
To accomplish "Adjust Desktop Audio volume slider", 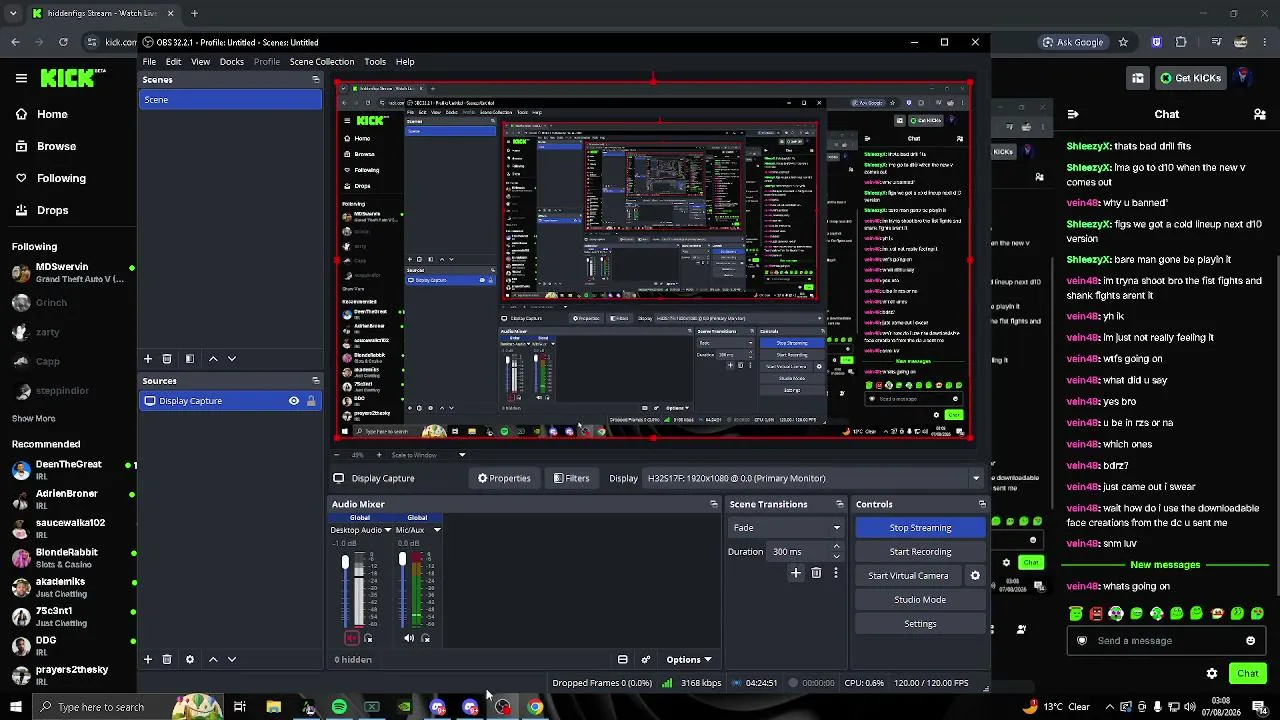I will [x=346, y=590].
